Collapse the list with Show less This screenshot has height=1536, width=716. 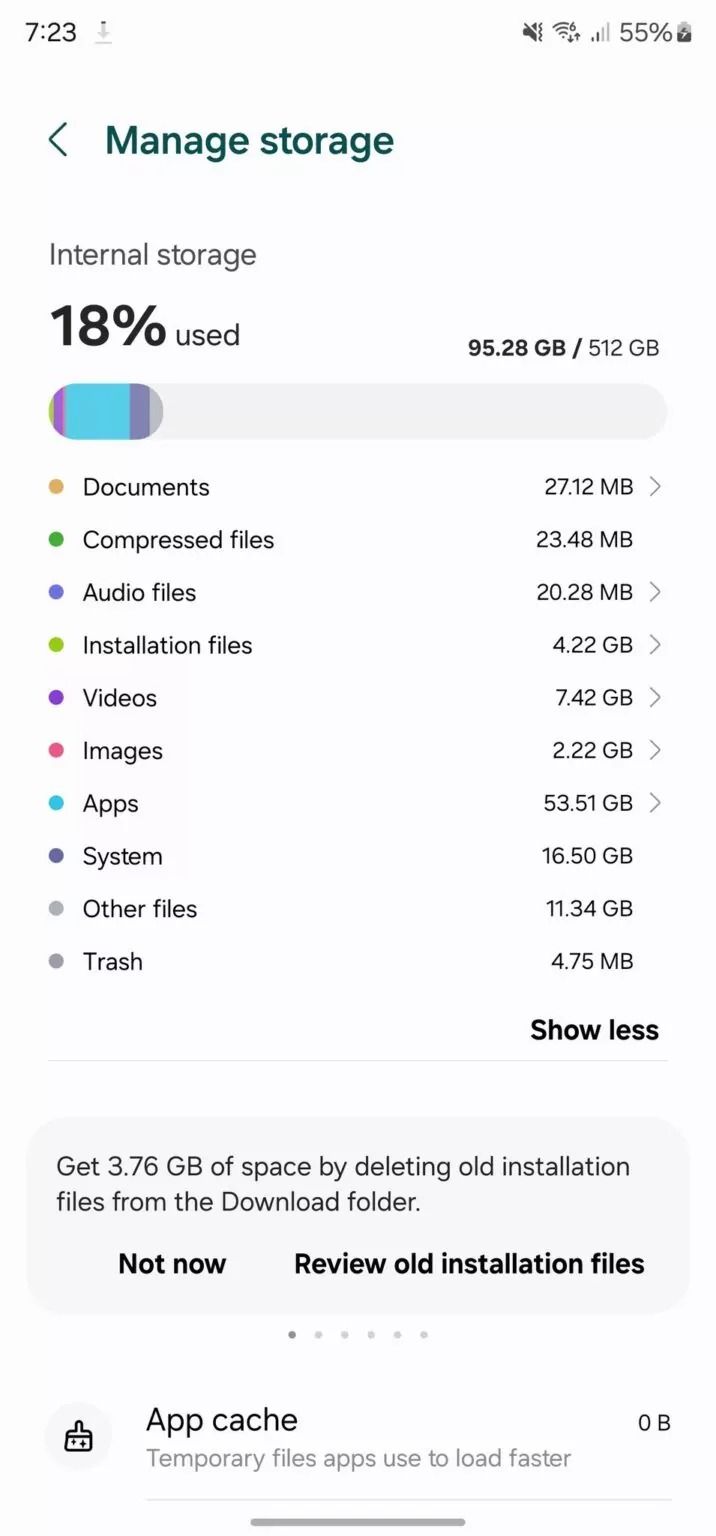pyautogui.click(x=594, y=1029)
